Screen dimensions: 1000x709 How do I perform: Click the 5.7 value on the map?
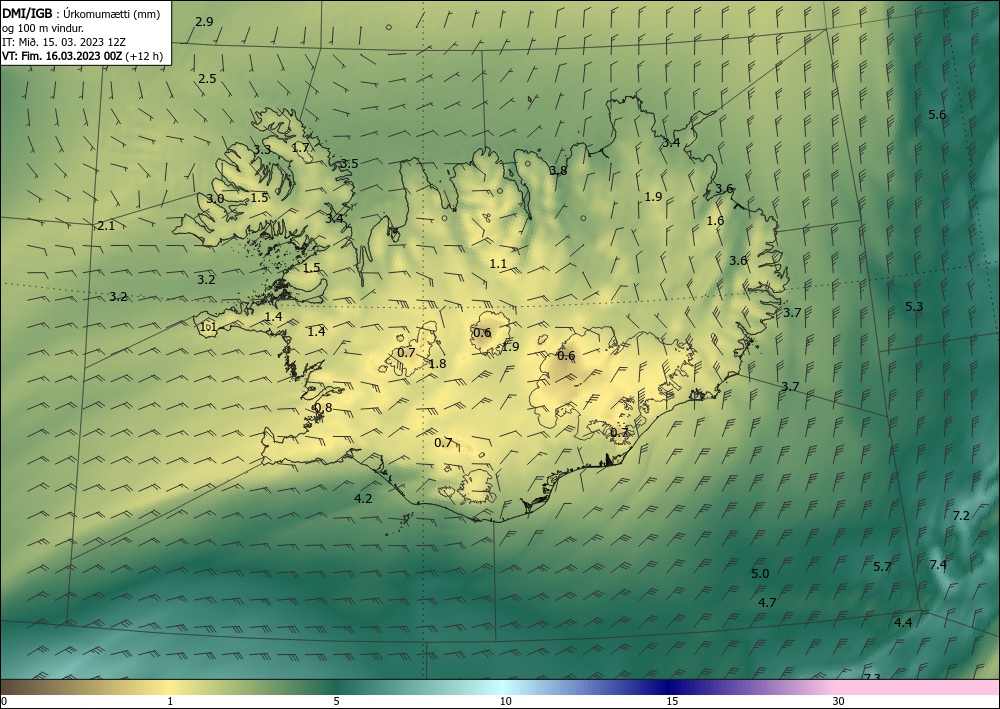882,567
